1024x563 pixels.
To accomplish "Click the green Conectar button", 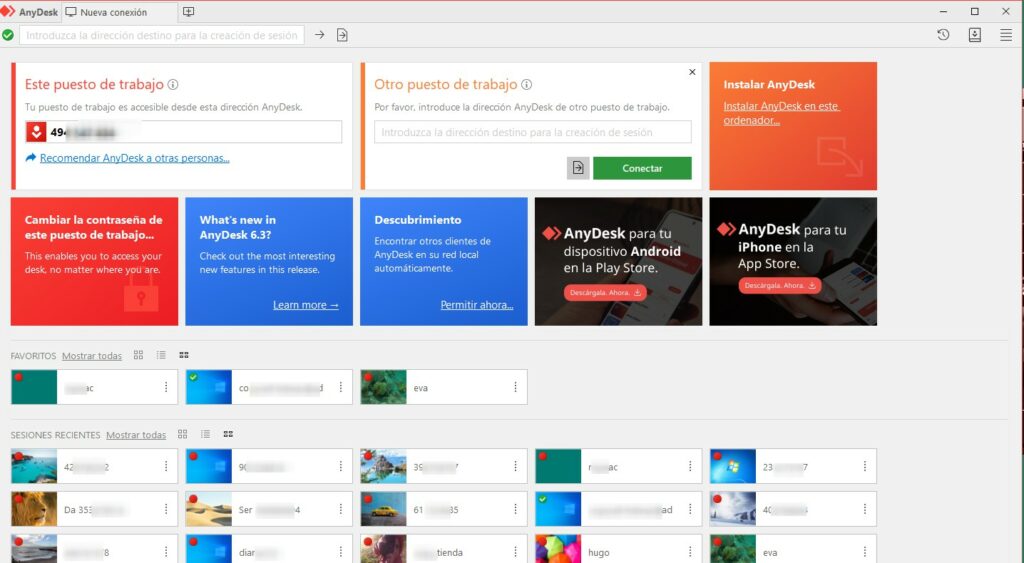I will tap(642, 168).
